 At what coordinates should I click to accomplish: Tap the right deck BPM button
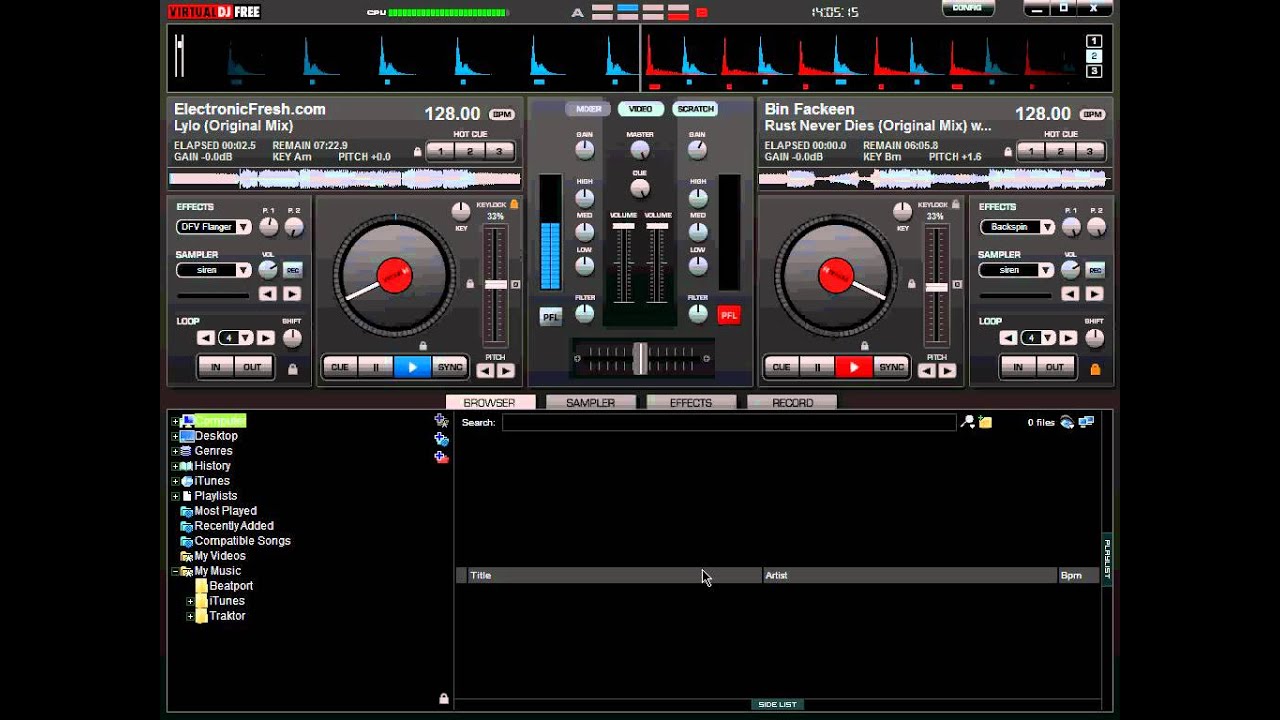point(1093,114)
